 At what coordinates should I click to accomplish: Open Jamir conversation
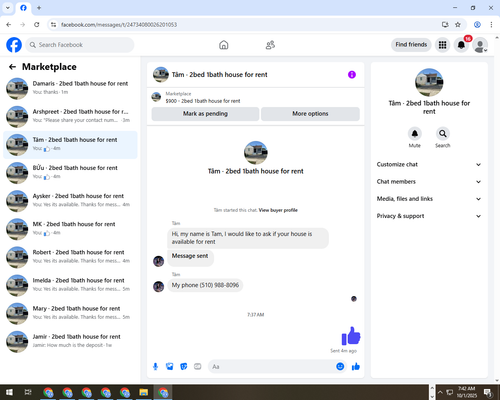[x=70, y=342]
